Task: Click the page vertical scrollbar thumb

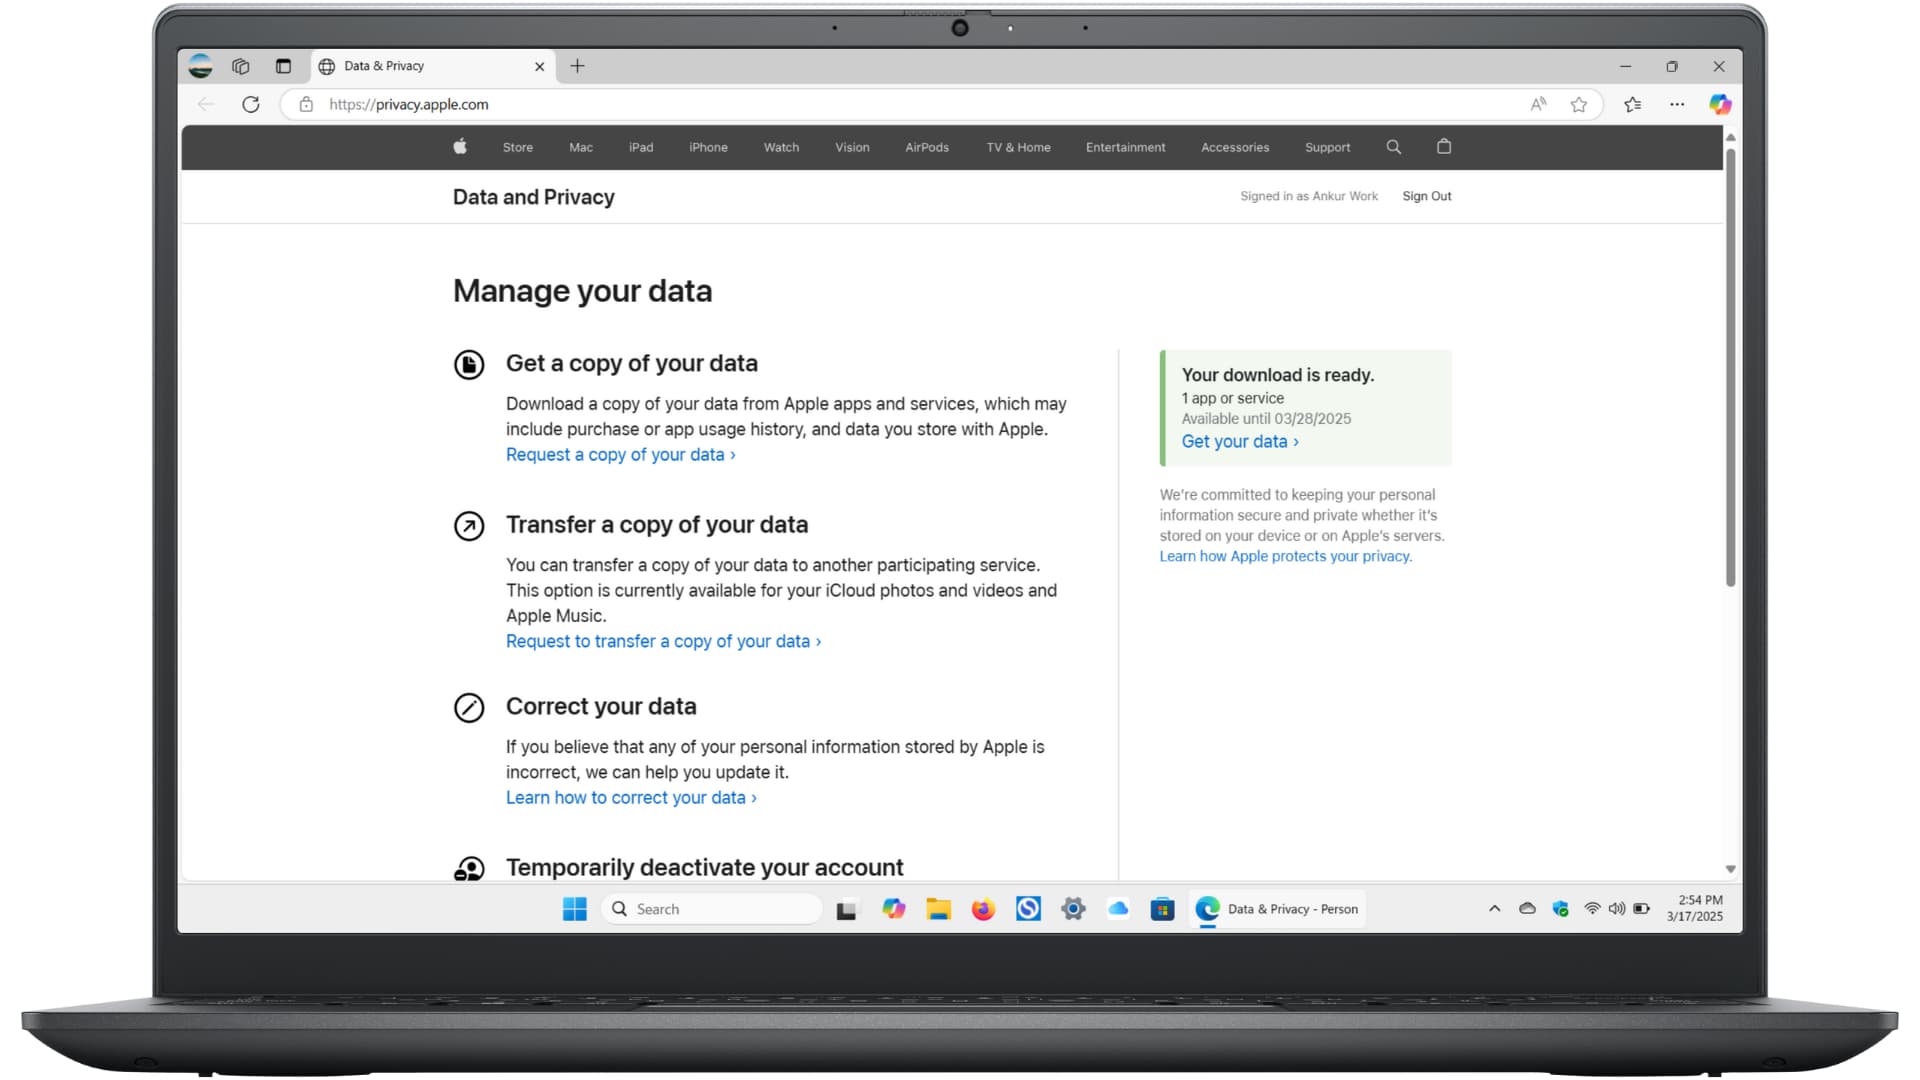Action: (1730, 367)
